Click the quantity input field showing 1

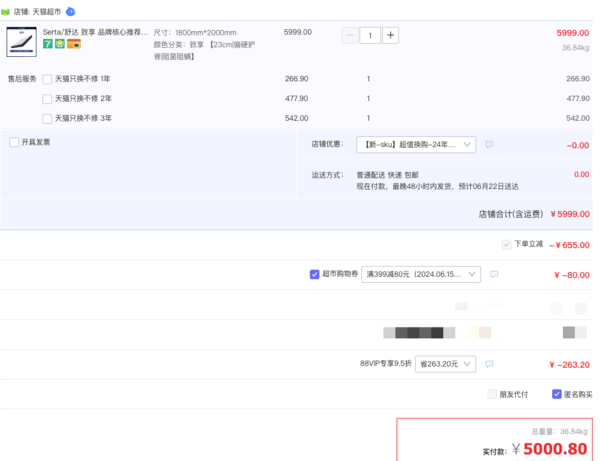[x=370, y=35]
